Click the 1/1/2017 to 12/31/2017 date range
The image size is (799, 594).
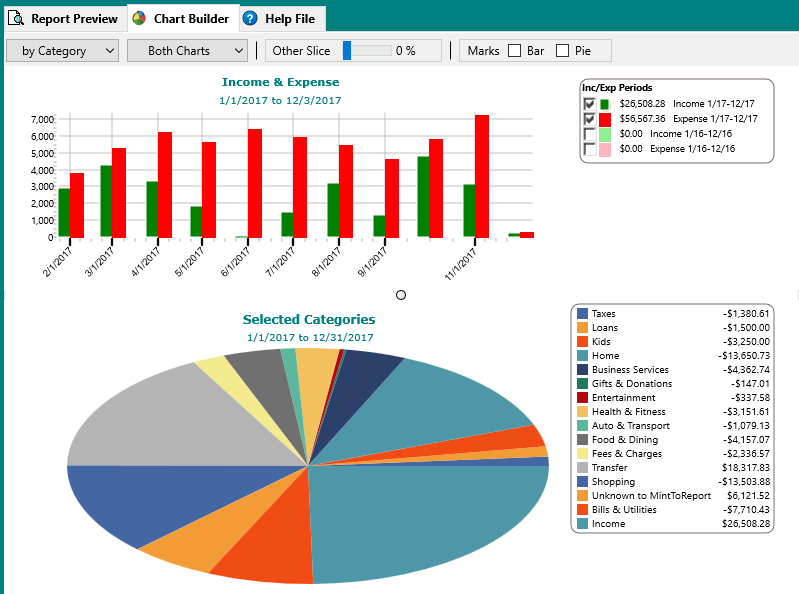pyautogui.click(x=310, y=337)
